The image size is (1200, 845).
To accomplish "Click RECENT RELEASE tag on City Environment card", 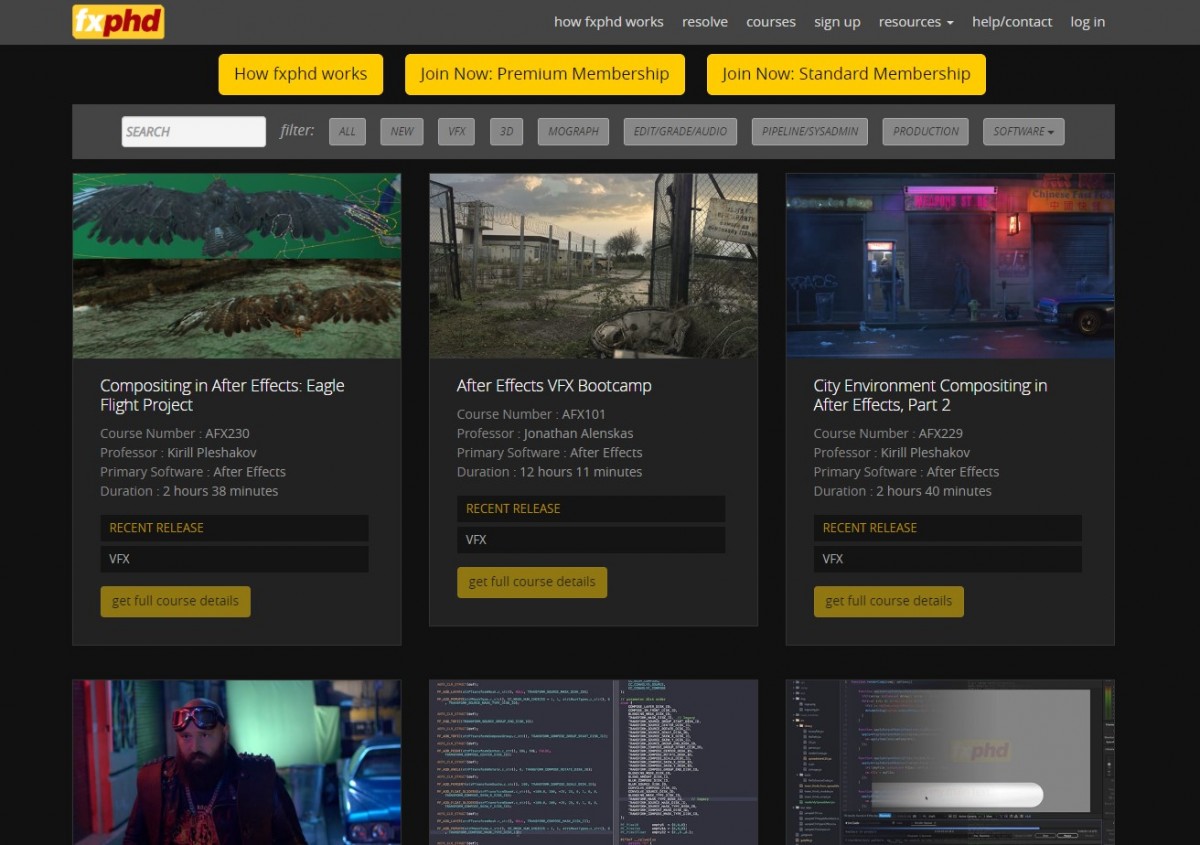I will coord(948,528).
